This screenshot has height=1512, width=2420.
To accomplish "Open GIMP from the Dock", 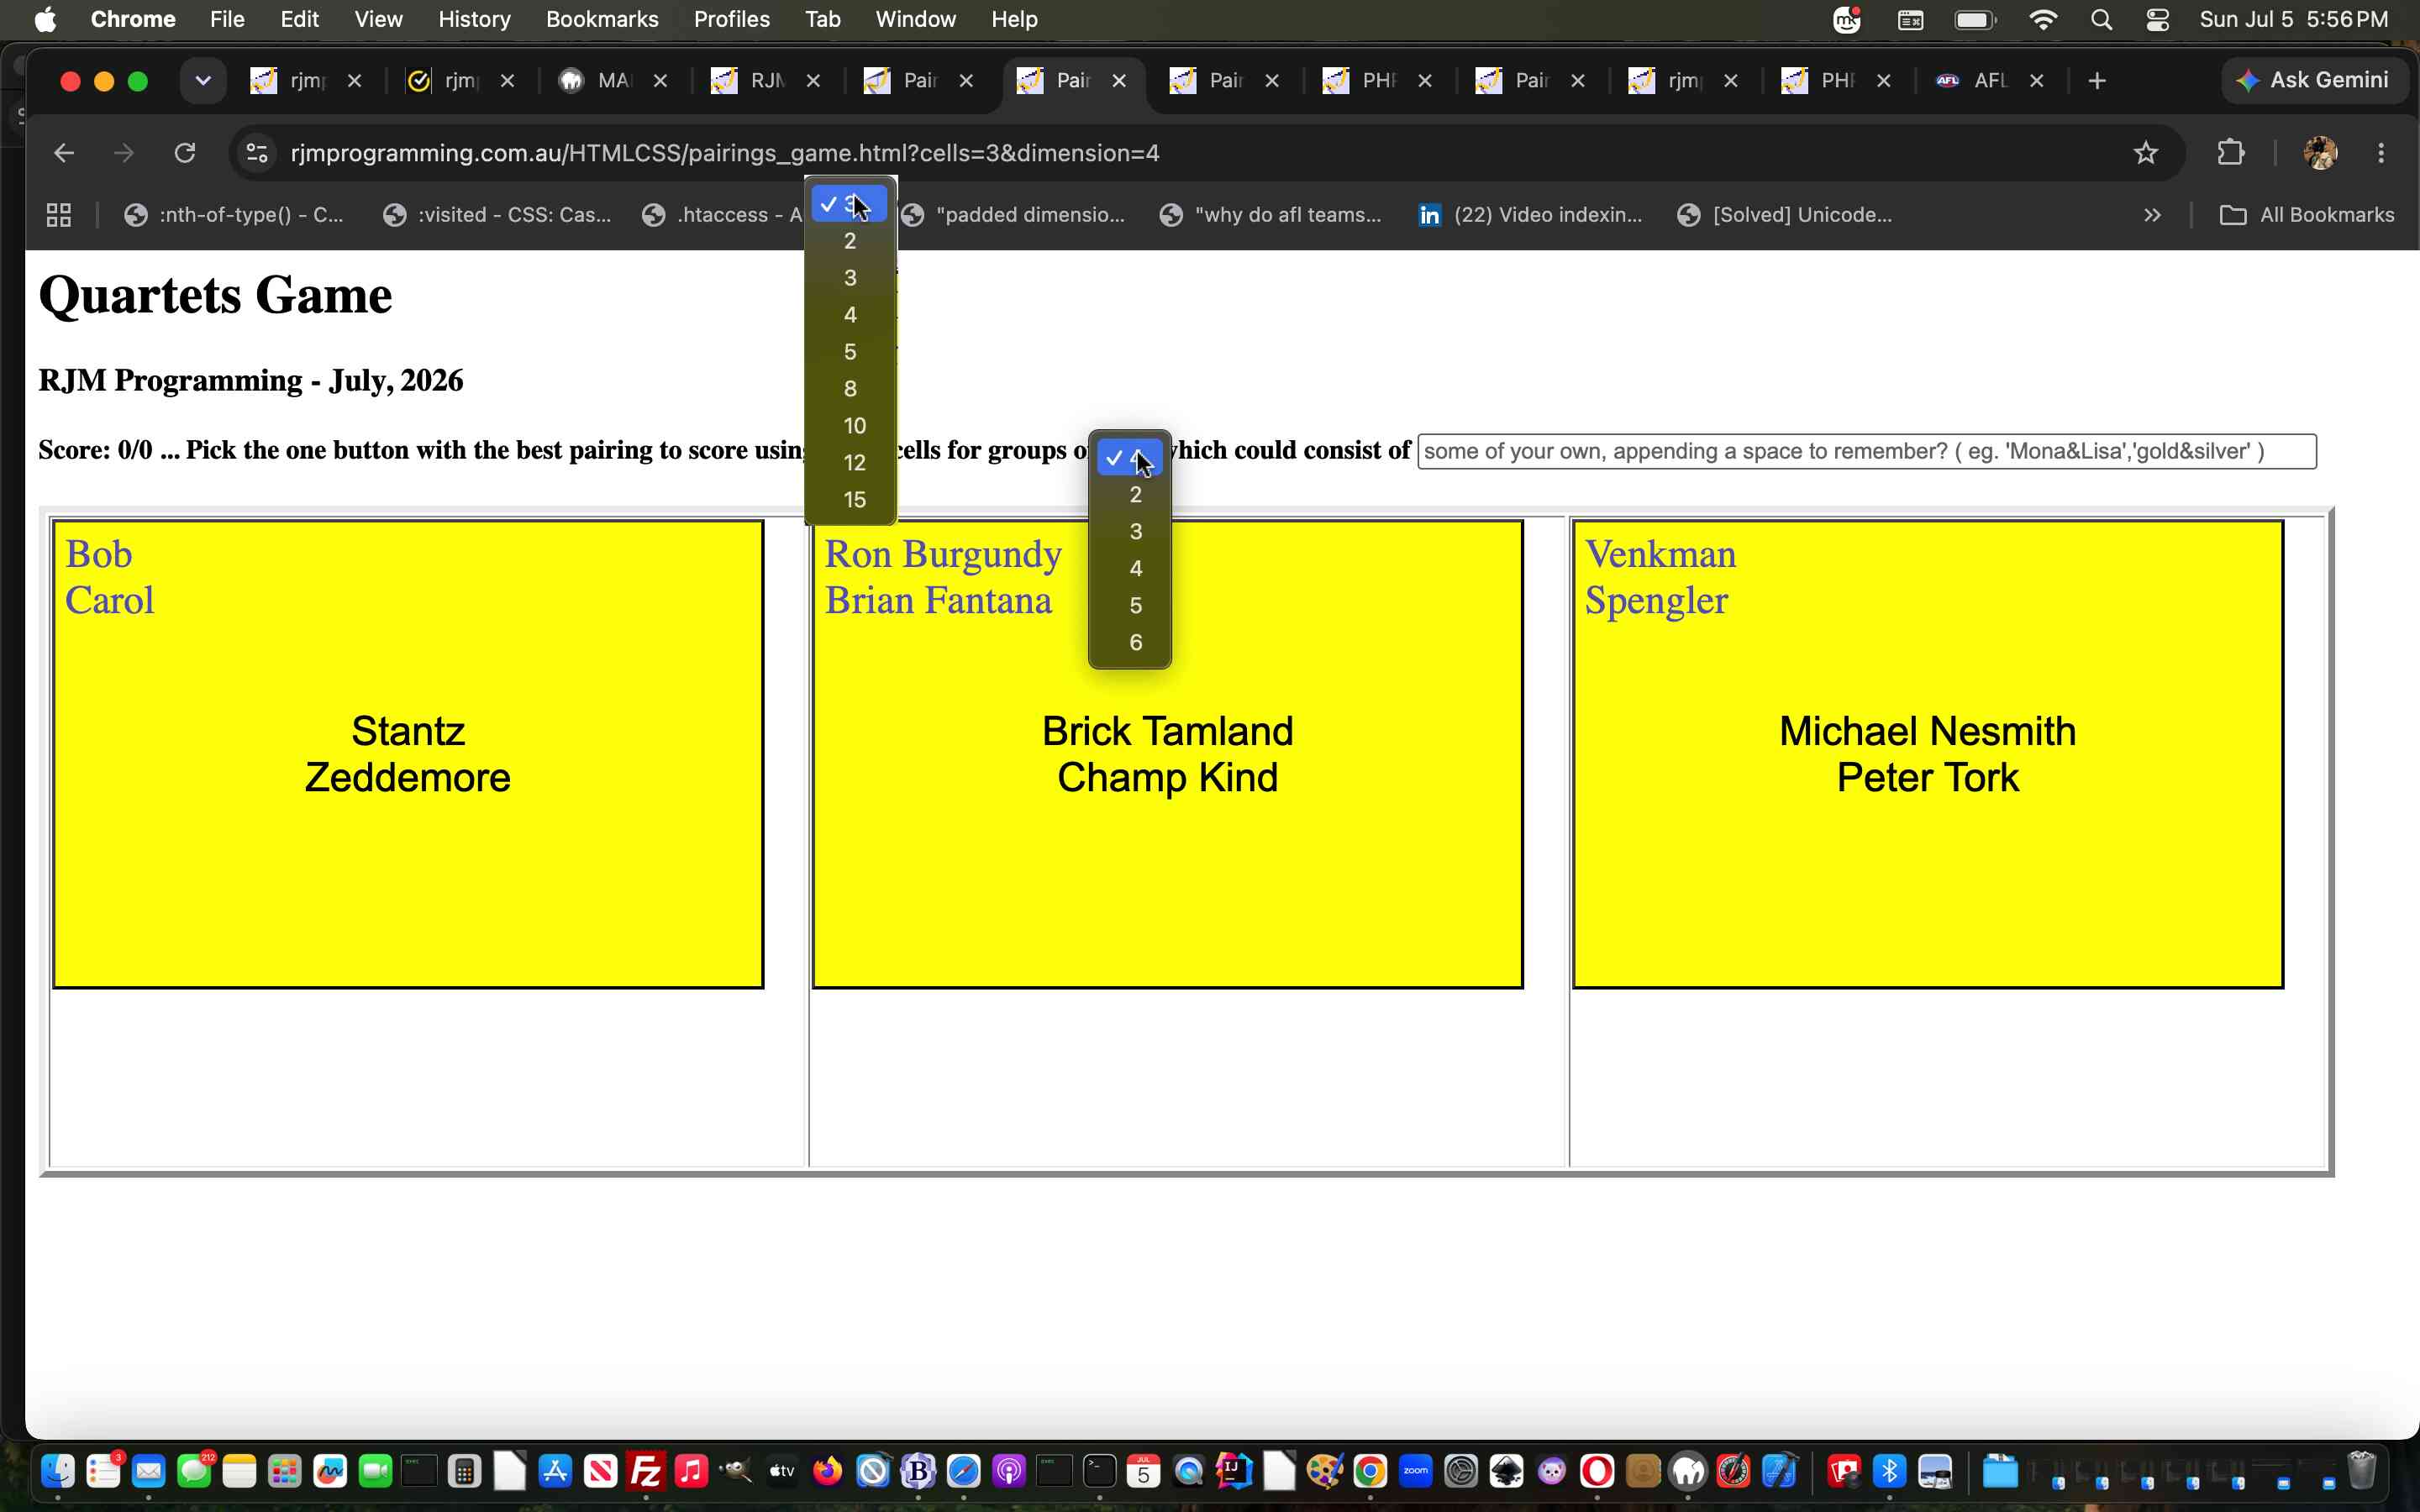I will (x=737, y=1471).
